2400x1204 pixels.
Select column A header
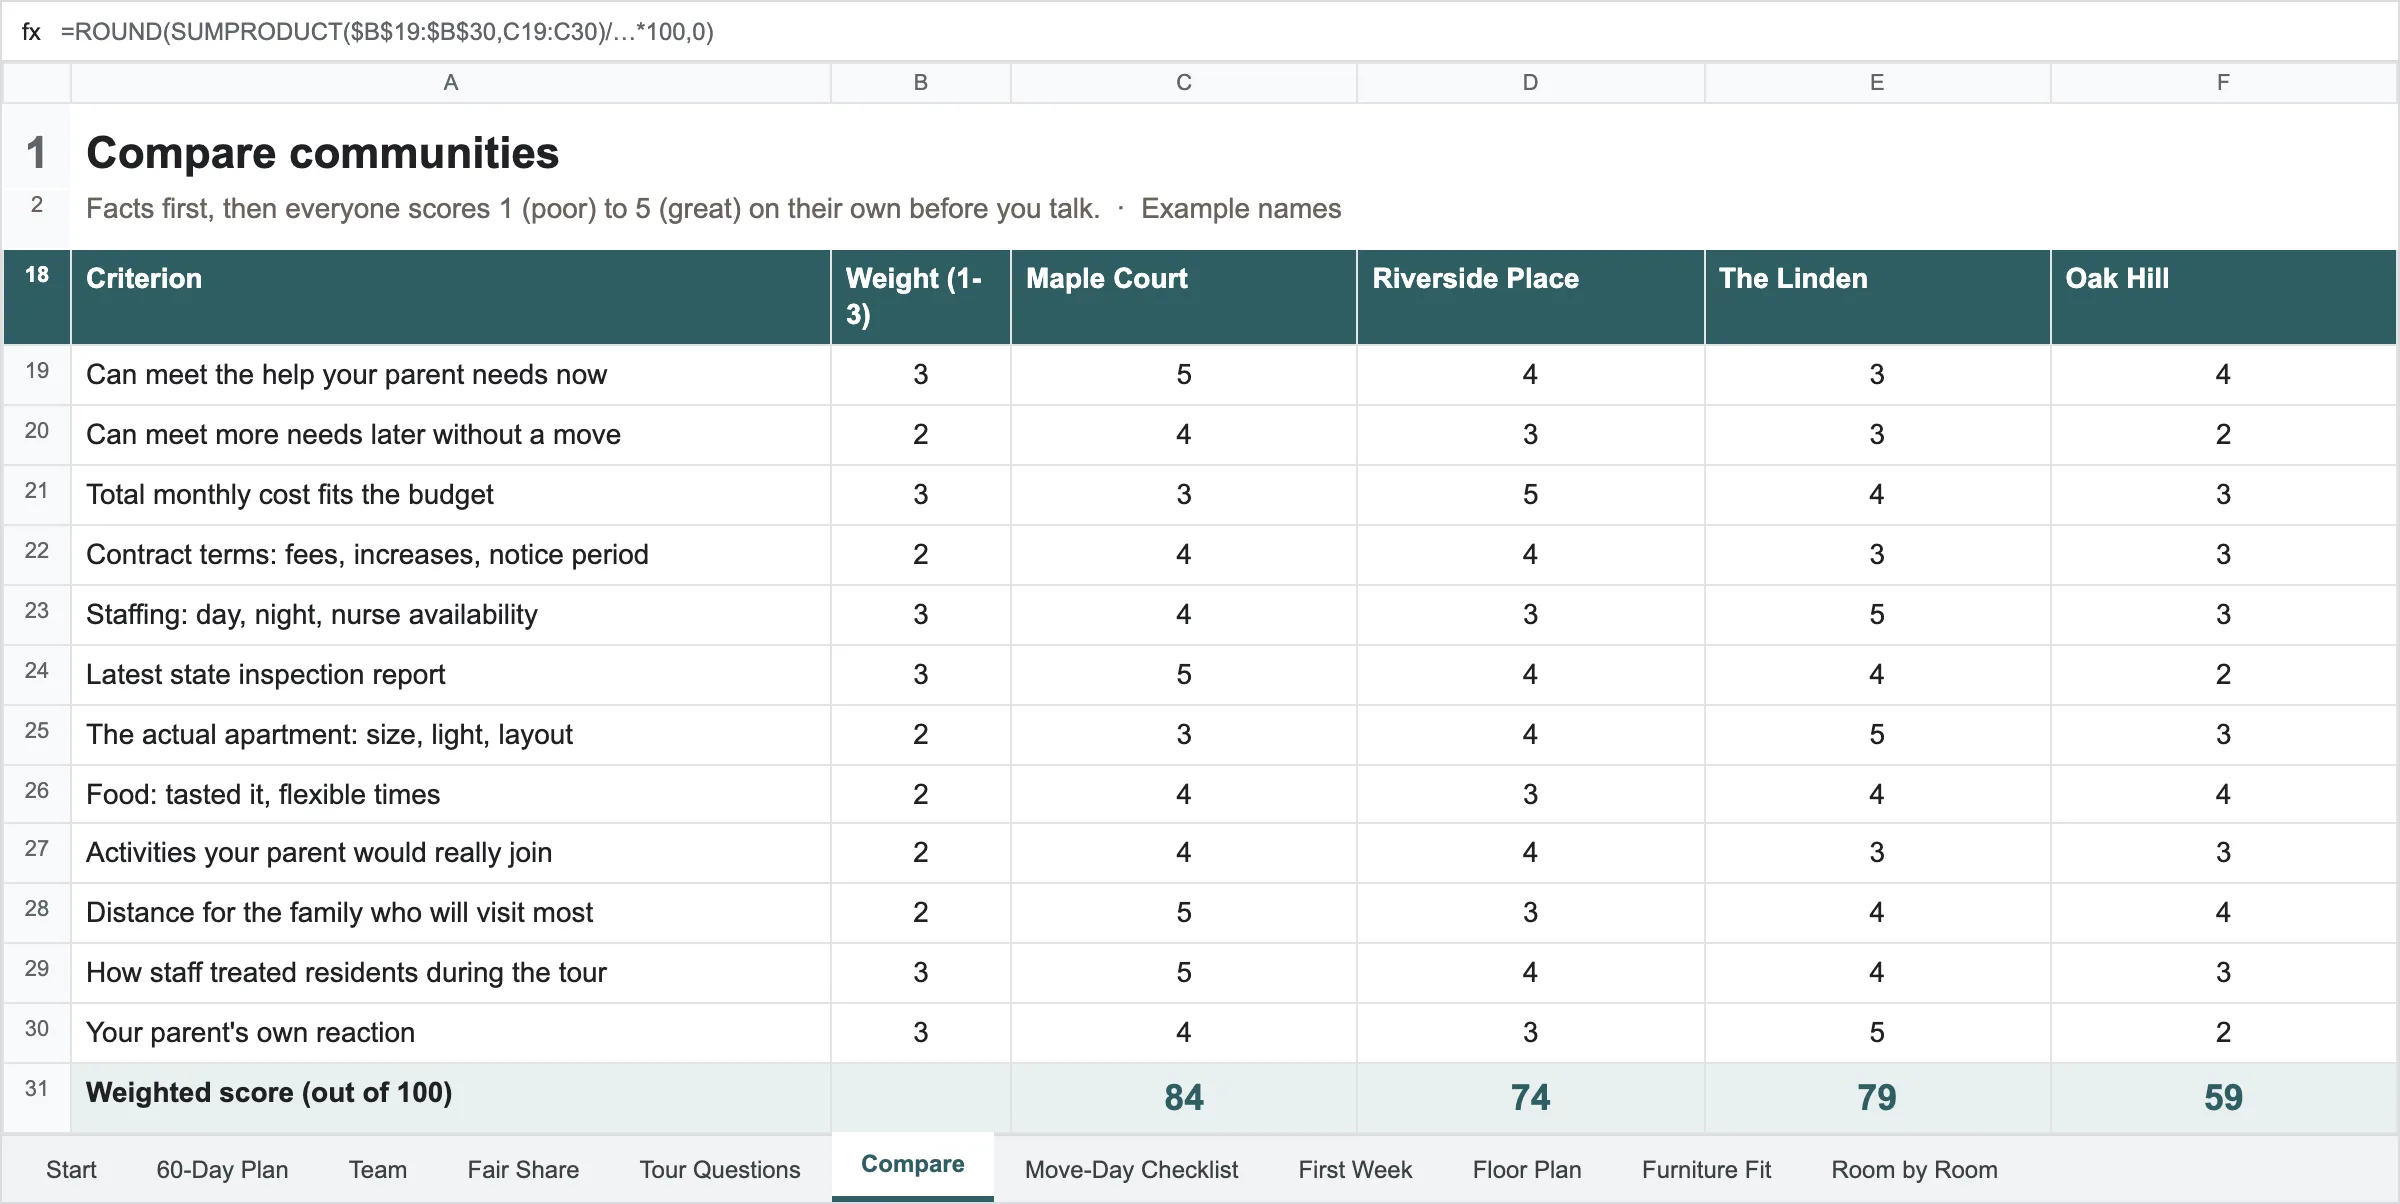click(x=451, y=83)
